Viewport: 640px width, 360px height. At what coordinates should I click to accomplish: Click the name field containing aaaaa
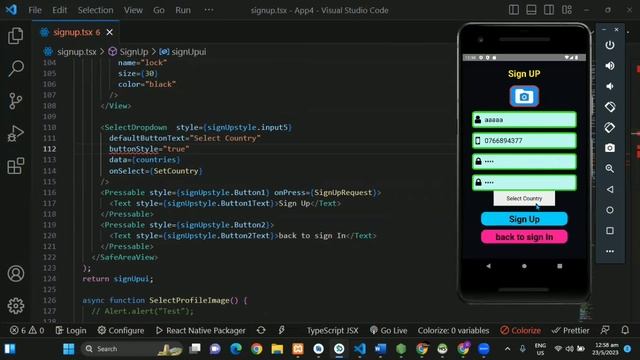pyautogui.click(x=524, y=120)
